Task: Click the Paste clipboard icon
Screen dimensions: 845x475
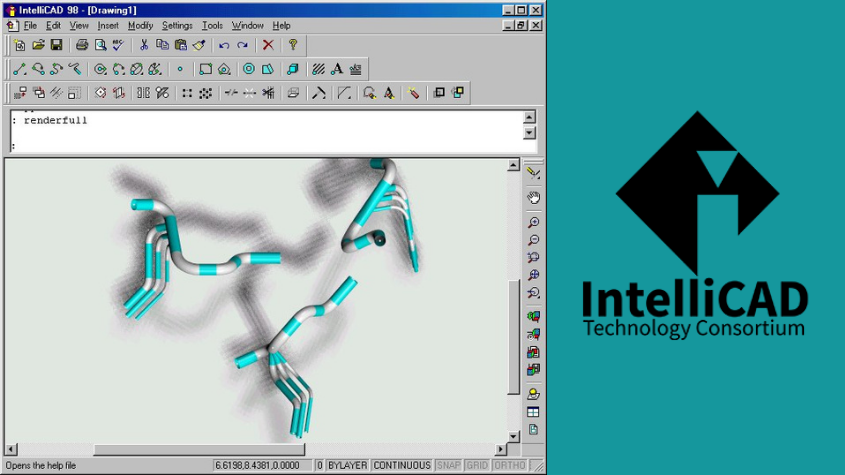Action: point(181,45)
